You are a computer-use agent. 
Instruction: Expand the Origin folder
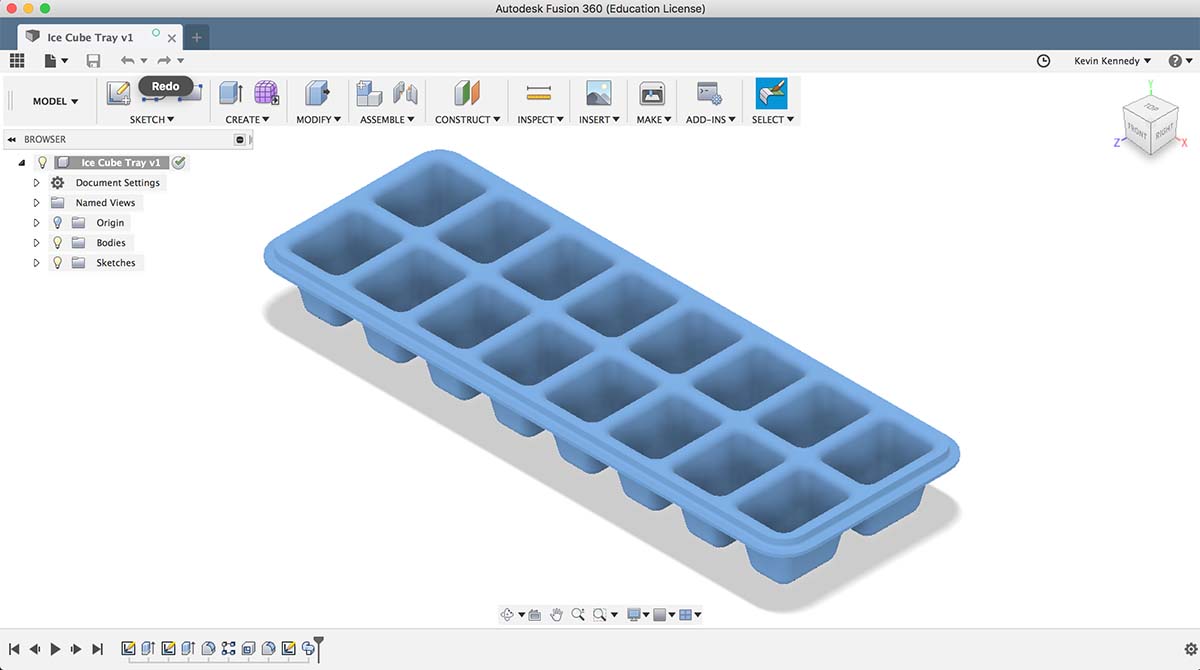[37, 222]
